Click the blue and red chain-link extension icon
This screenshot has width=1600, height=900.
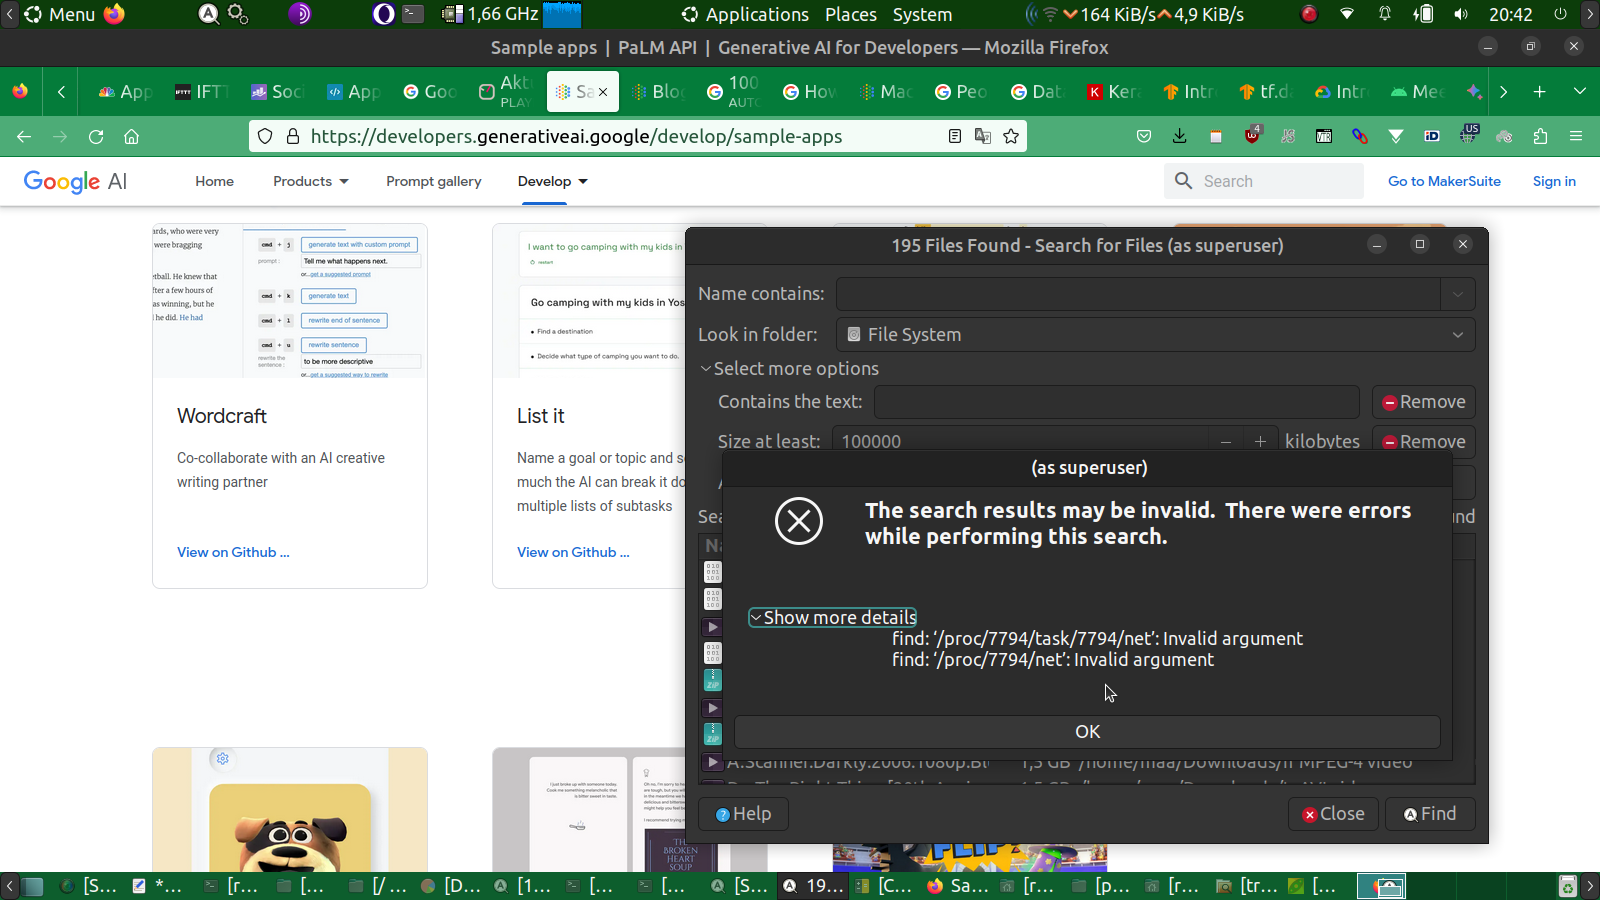pos(1360,136)
